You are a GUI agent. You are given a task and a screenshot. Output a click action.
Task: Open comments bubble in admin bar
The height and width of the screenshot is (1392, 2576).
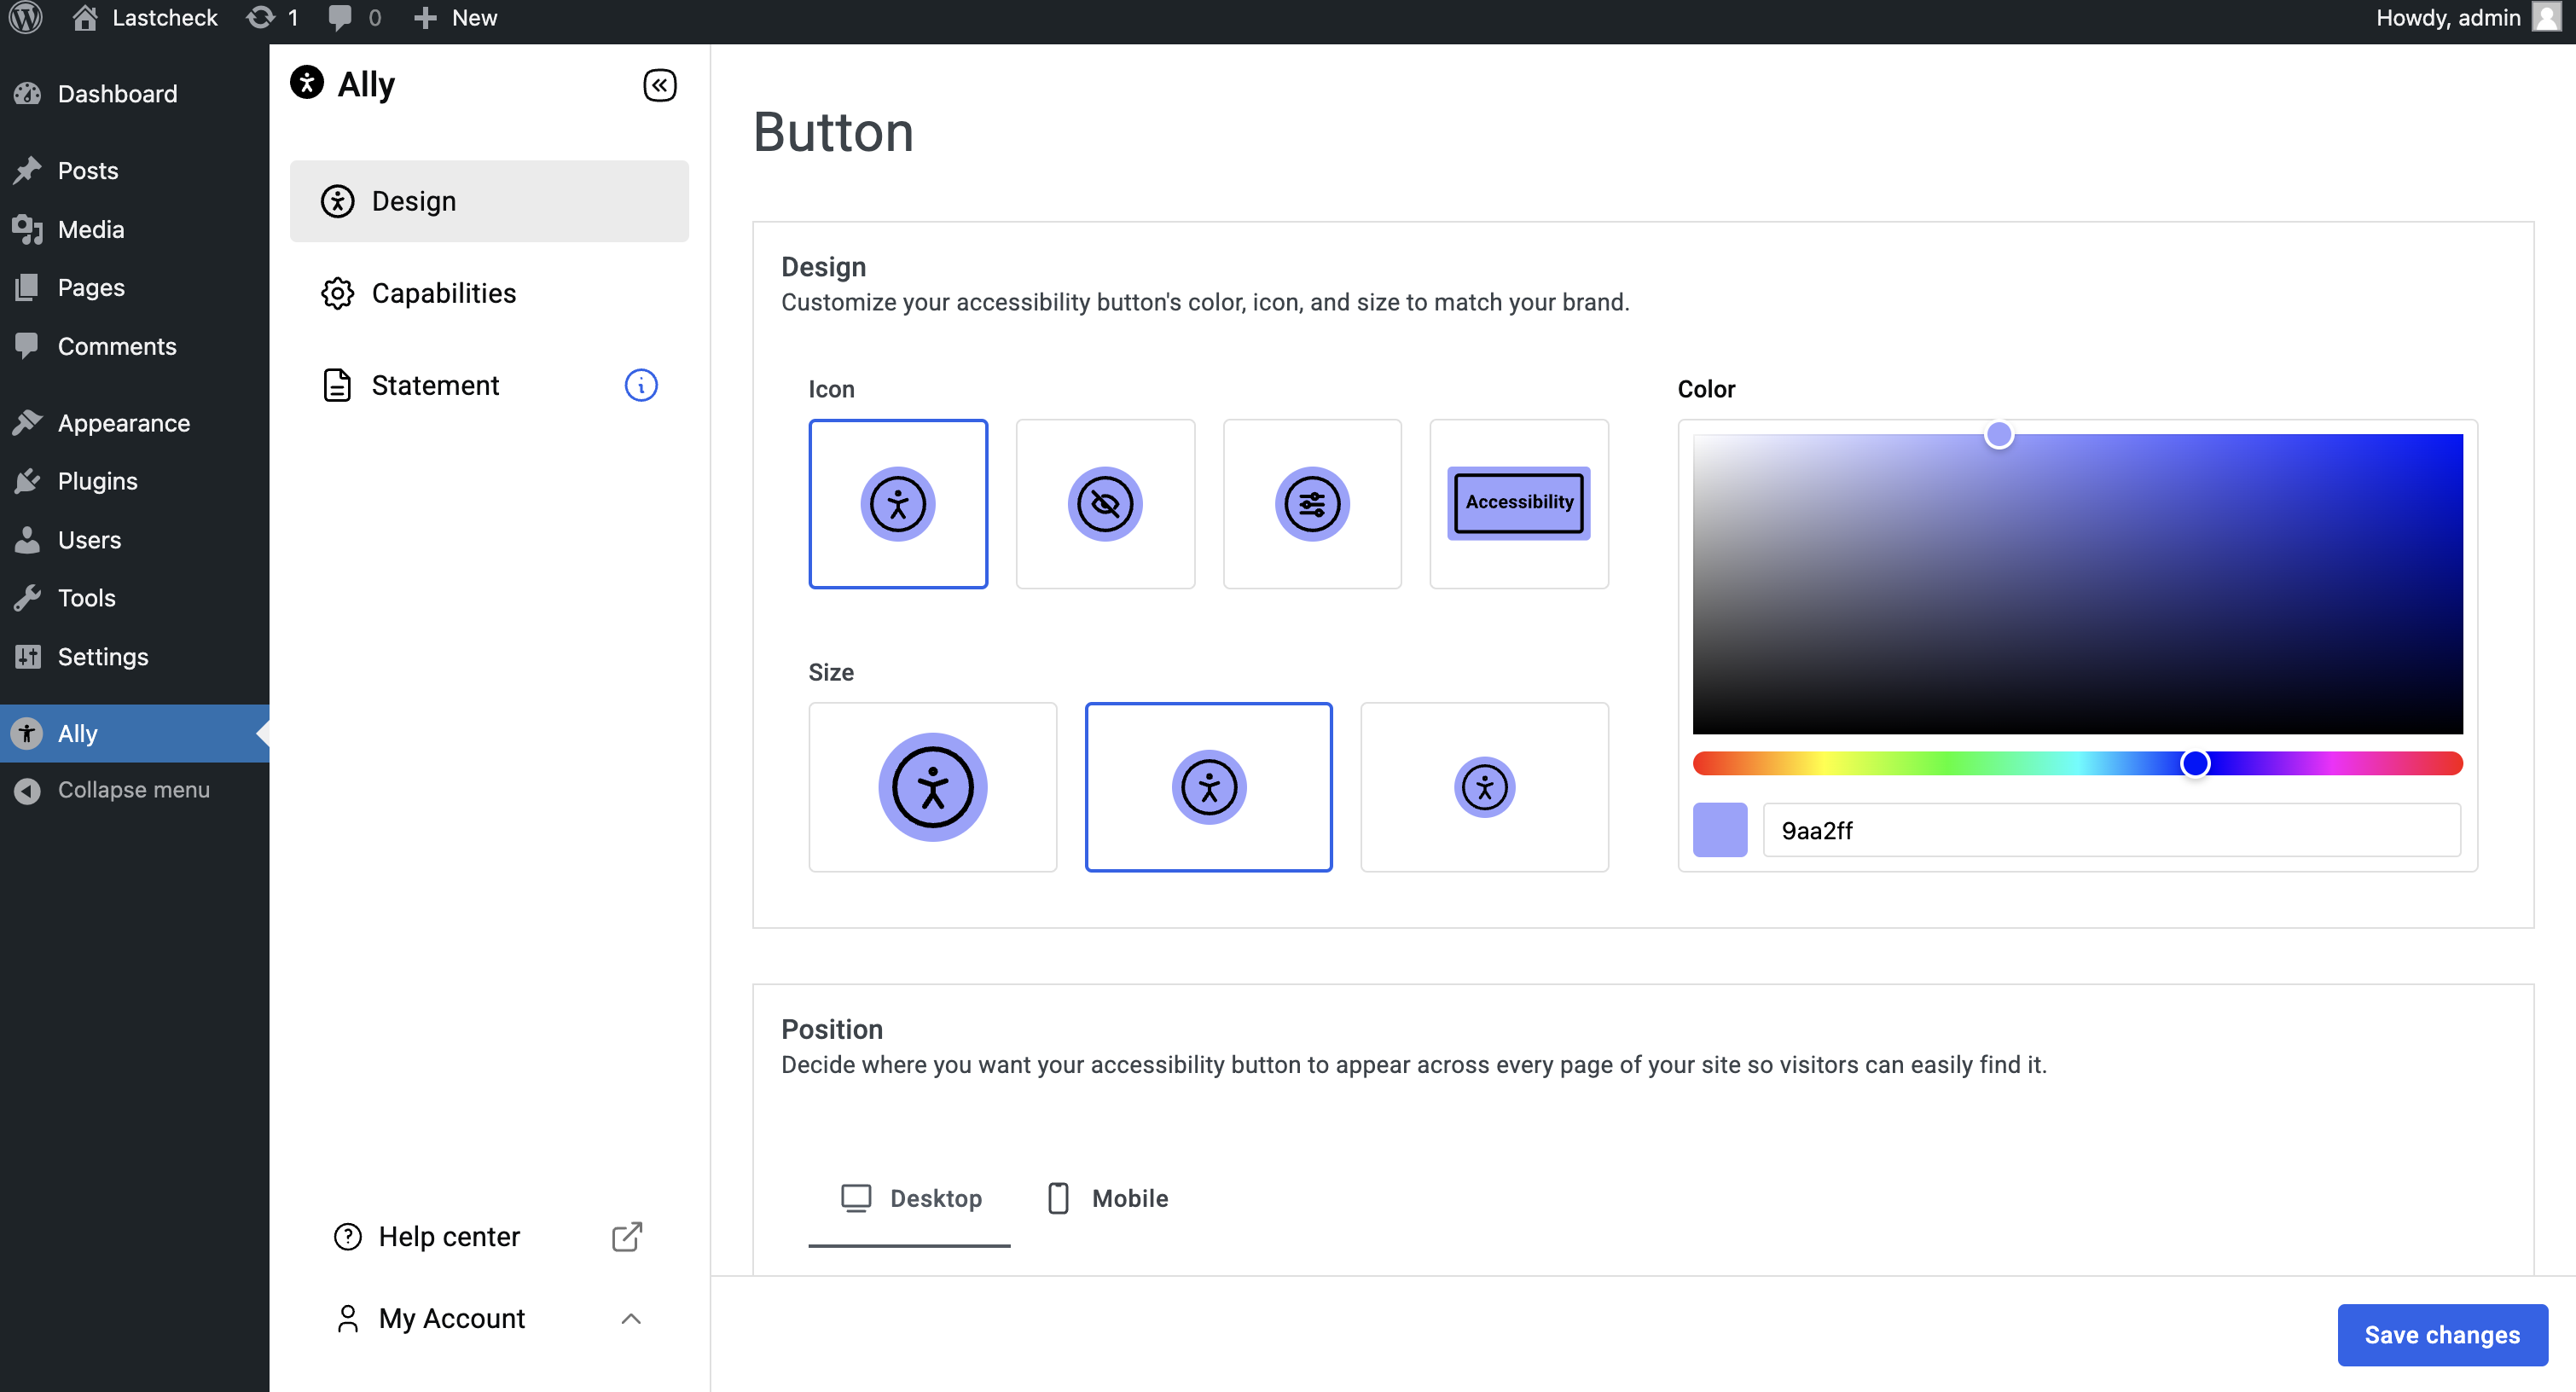[x=341, y=18]
